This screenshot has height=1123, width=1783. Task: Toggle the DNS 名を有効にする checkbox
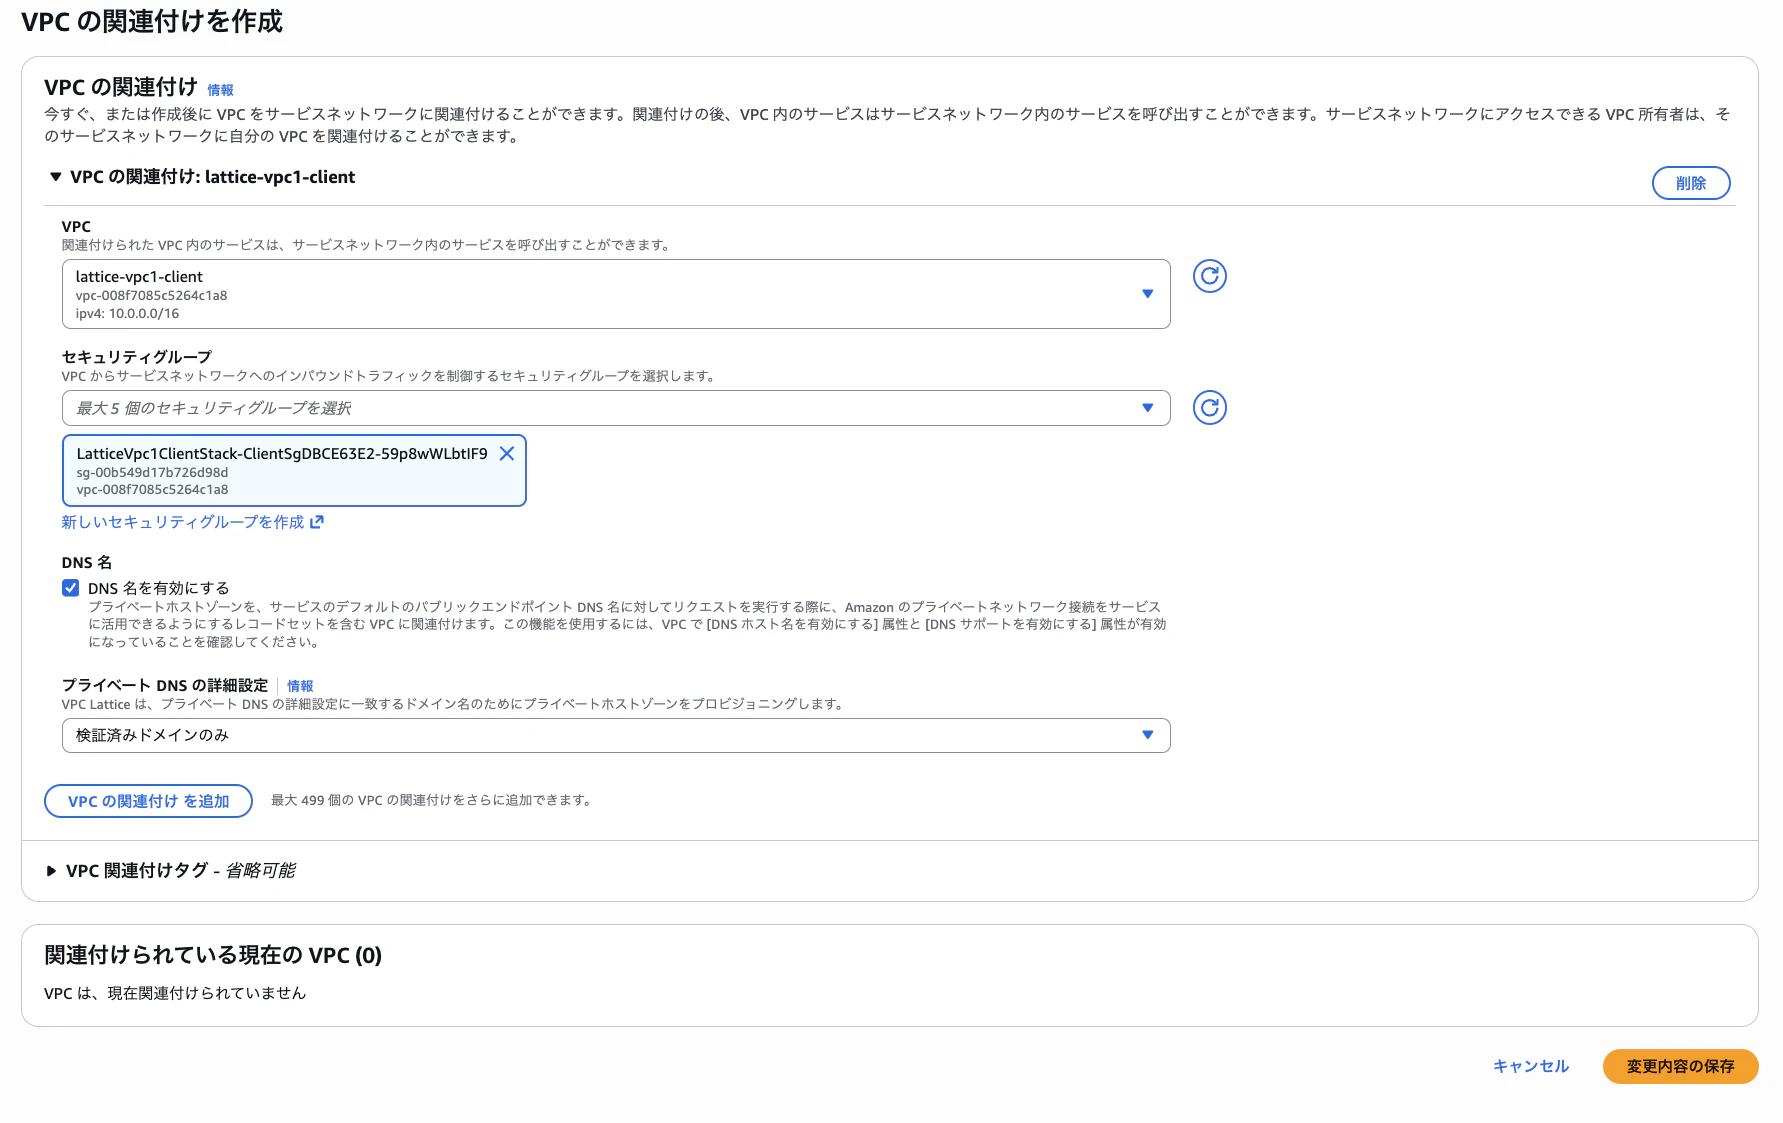[x=71, y=588]
